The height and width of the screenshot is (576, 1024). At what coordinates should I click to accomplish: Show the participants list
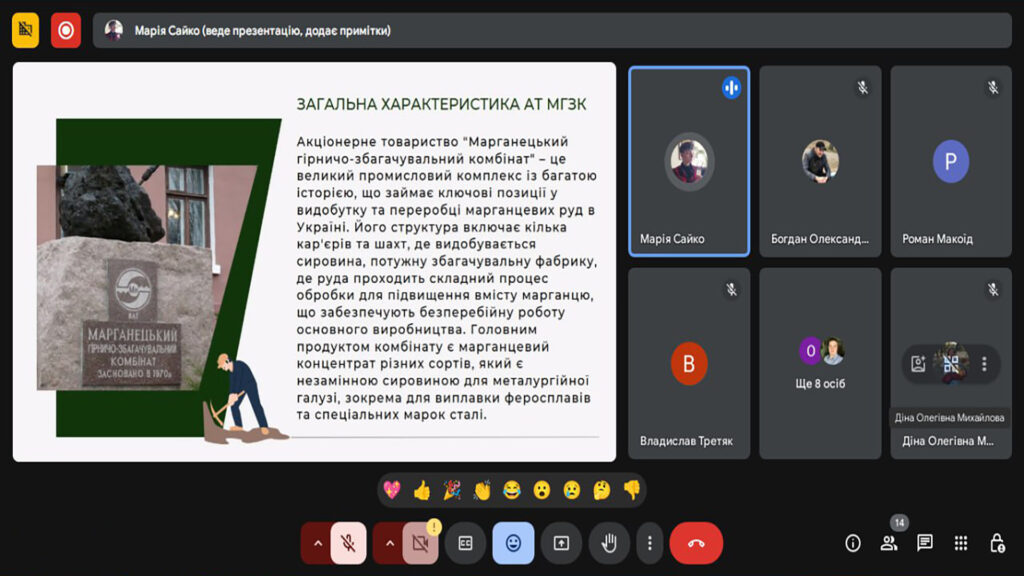click(889, 543)
